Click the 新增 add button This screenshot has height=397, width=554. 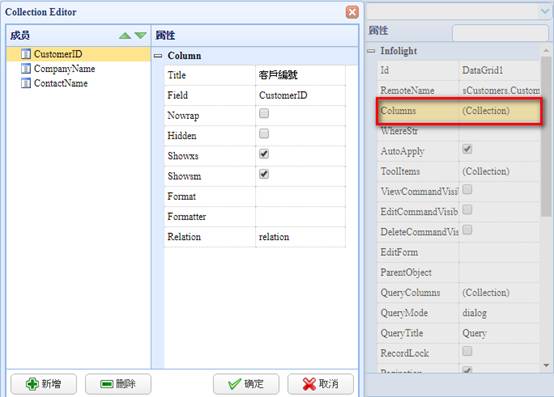[43, 384]
